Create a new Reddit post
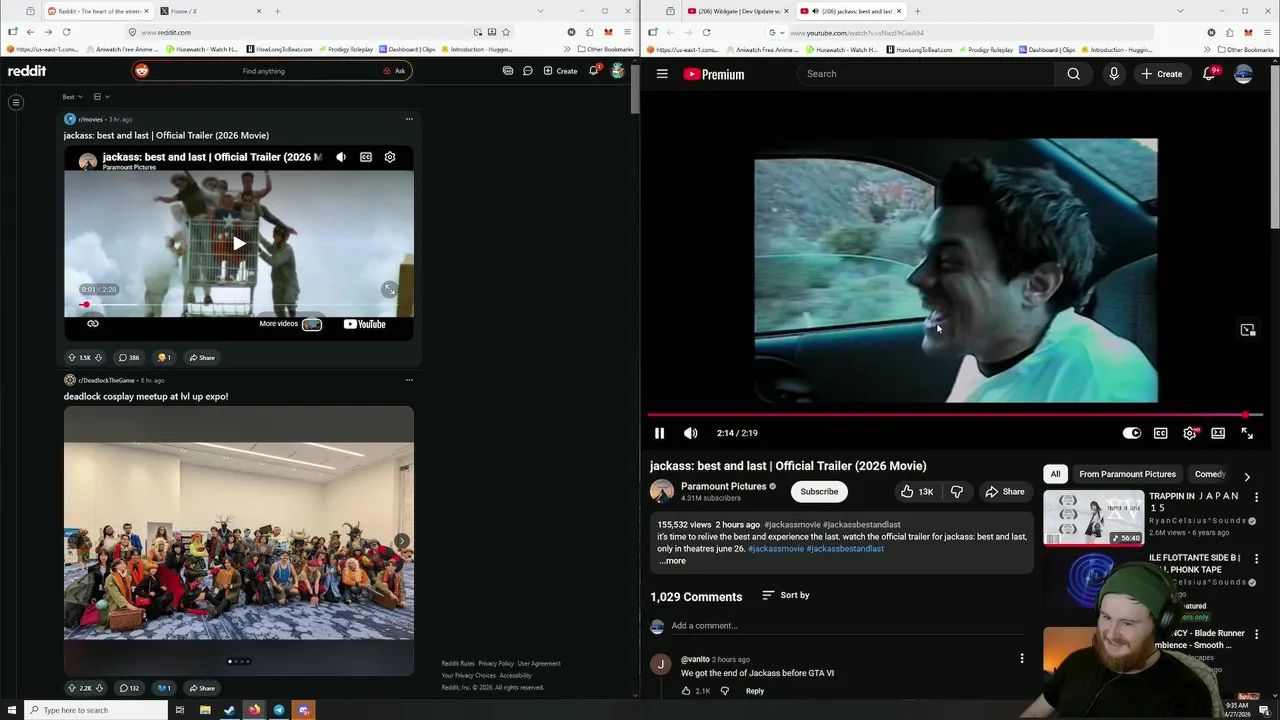 tap(560, 71)
